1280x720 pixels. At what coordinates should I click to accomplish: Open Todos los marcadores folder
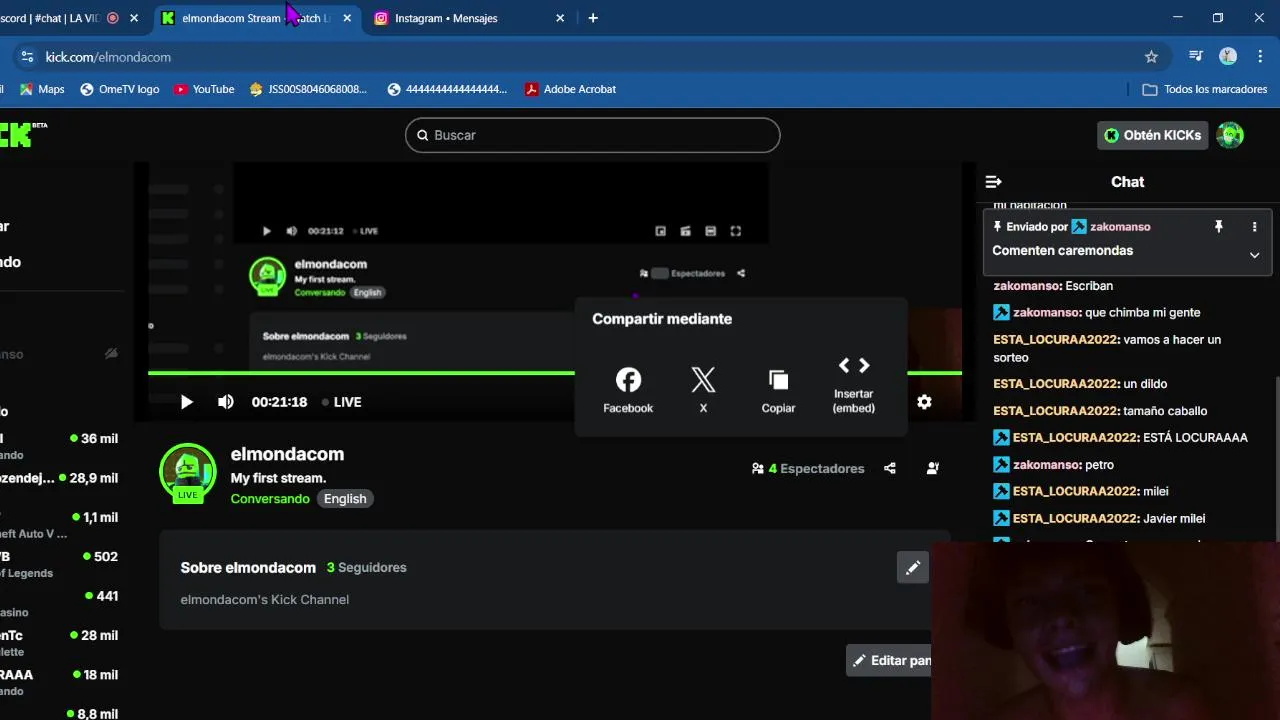(1205, 89)
